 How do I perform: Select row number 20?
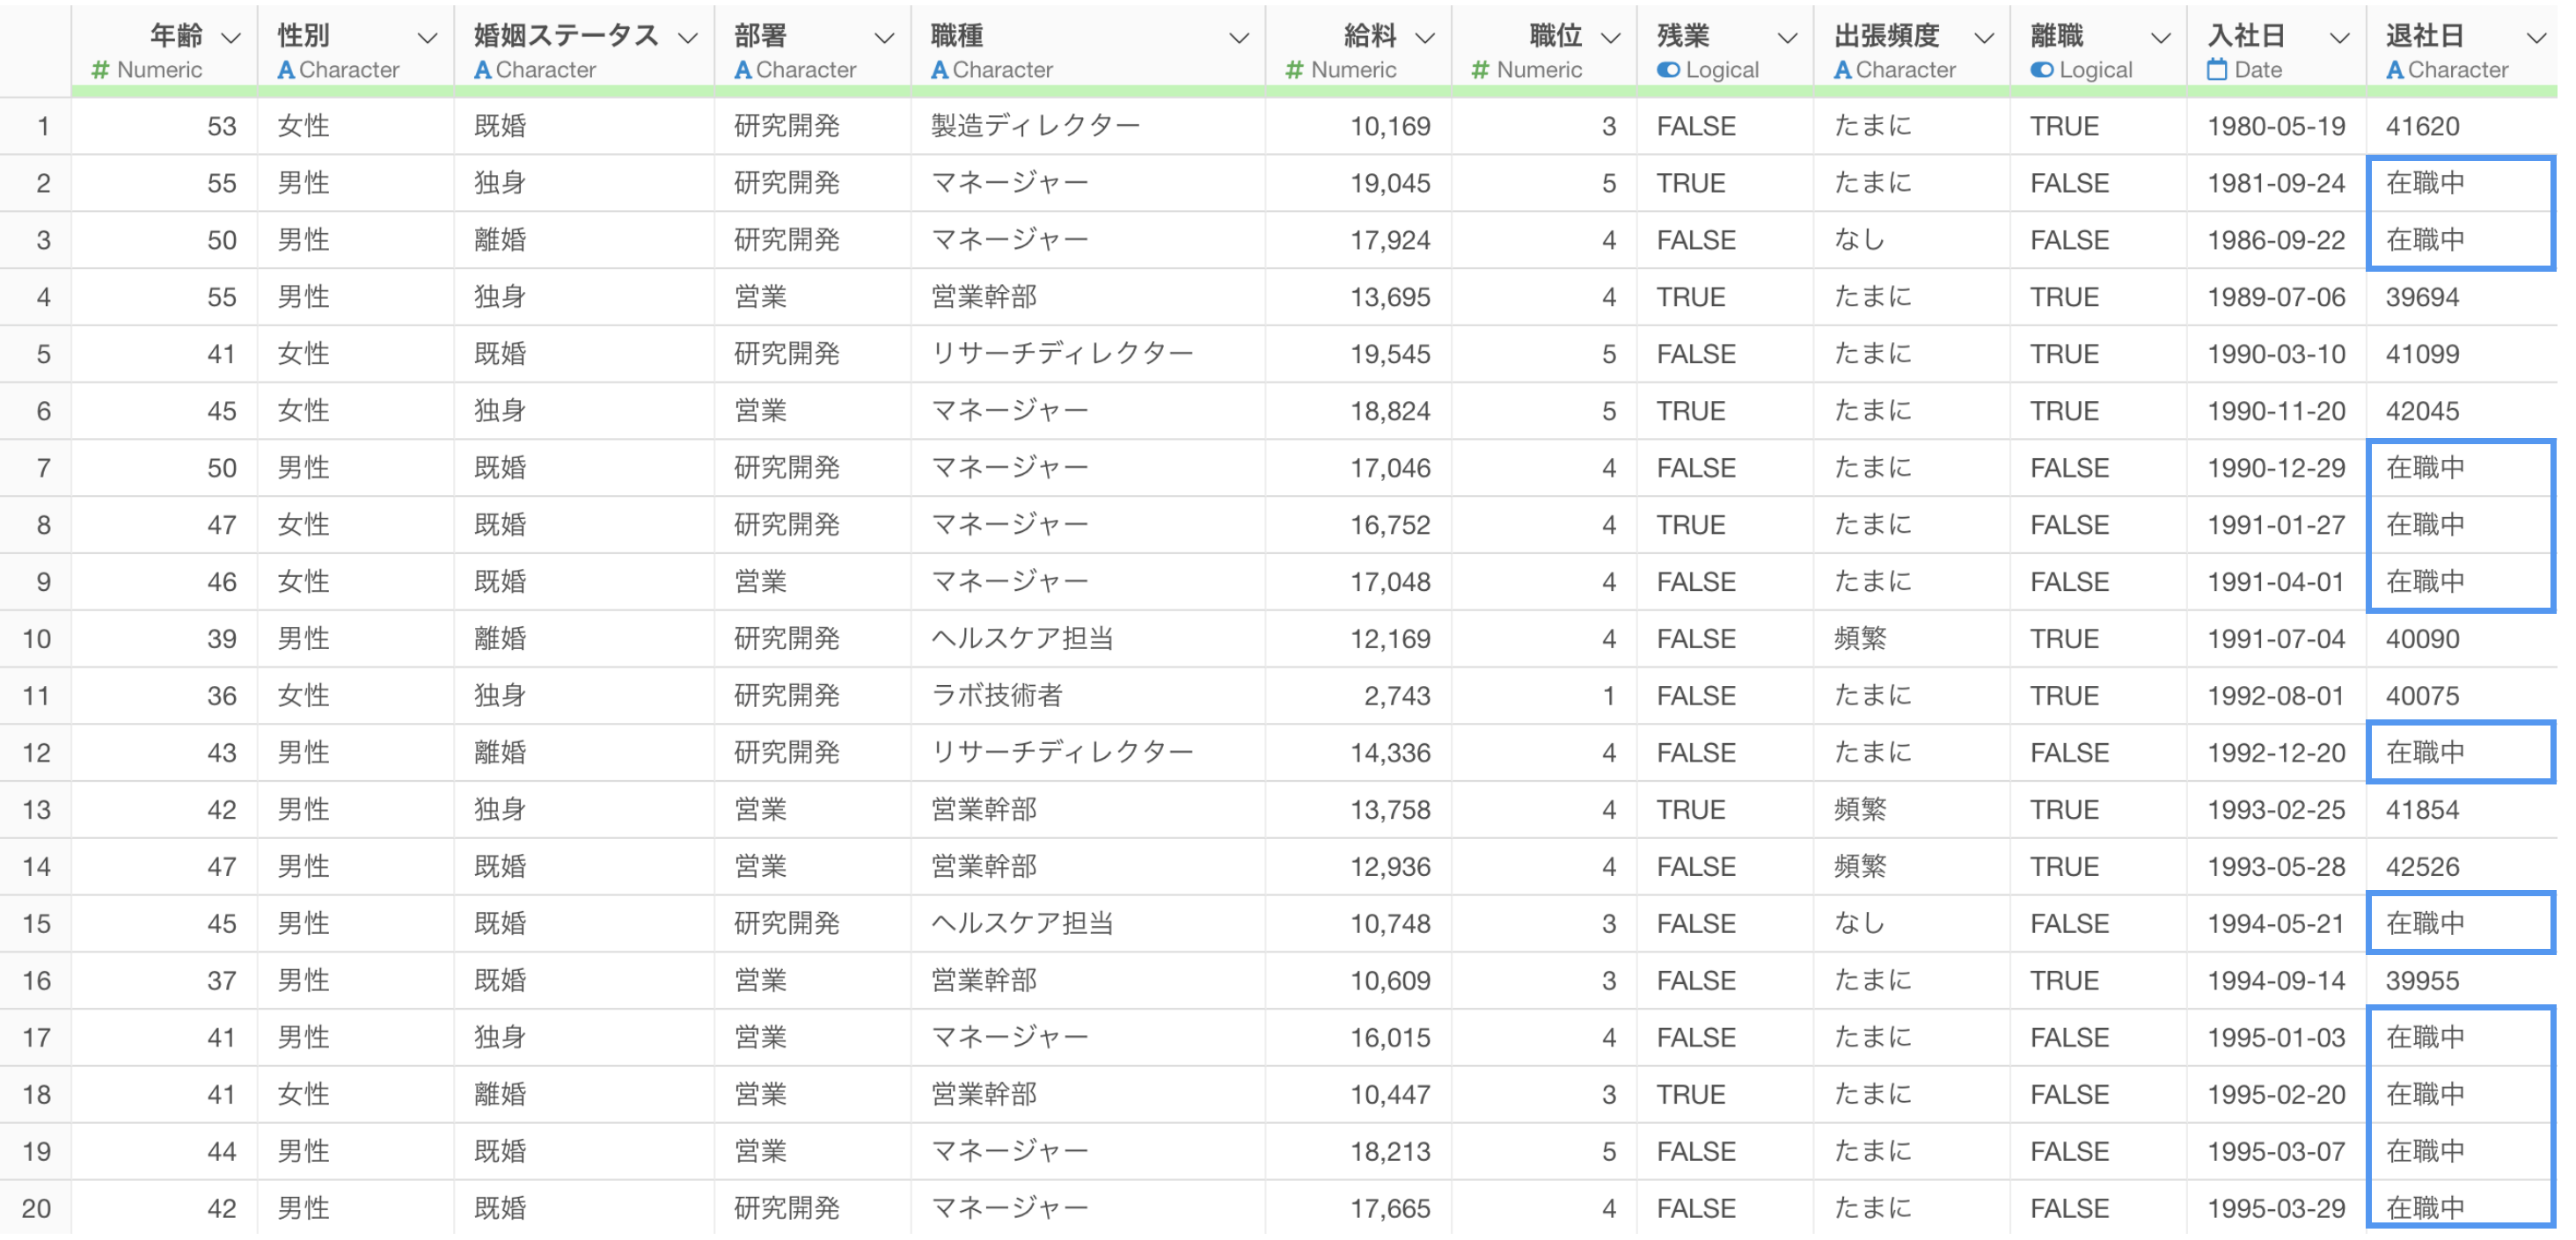click(37, 1208)
